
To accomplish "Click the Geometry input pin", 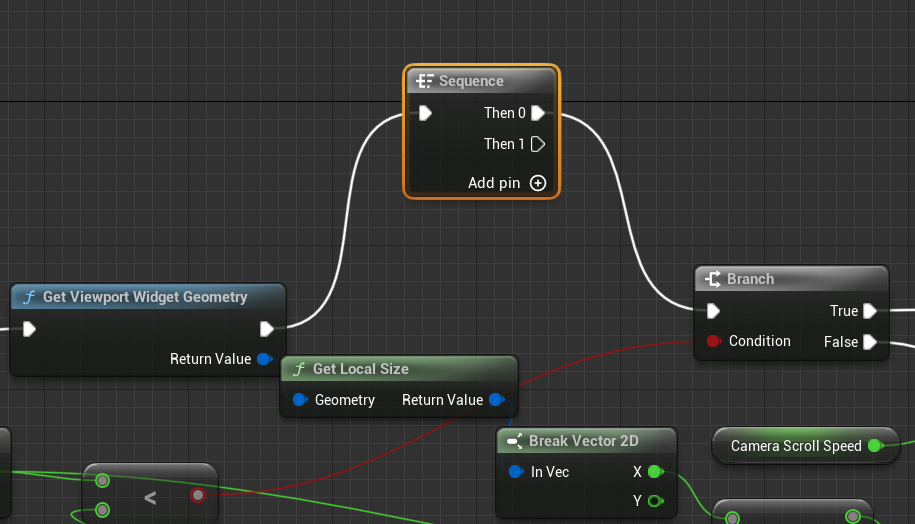I will tap(300, 400).
